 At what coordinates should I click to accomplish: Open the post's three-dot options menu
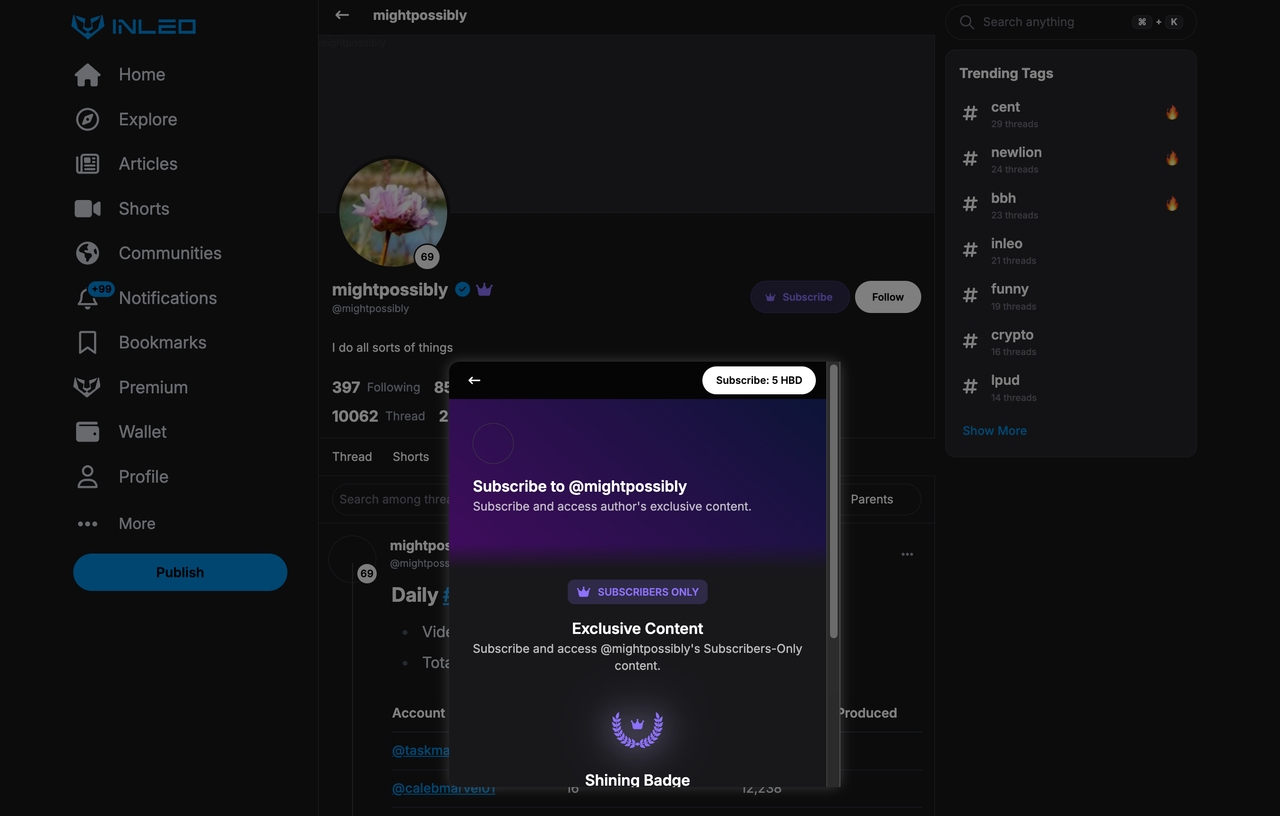(907, 554)
